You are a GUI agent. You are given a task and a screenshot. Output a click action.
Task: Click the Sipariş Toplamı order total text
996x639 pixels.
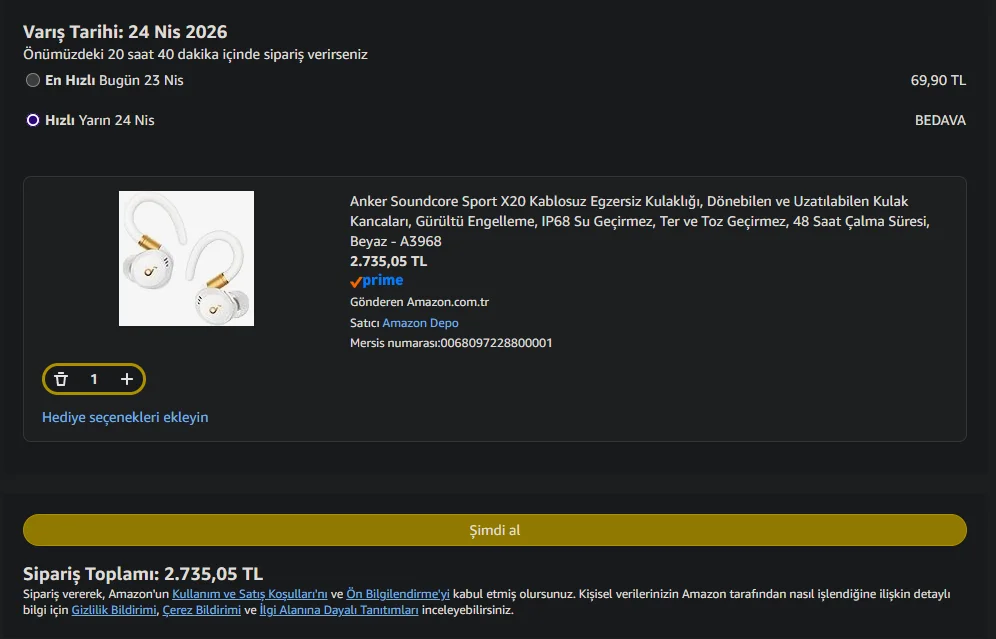pyautogui.click(x=143, y=574)
